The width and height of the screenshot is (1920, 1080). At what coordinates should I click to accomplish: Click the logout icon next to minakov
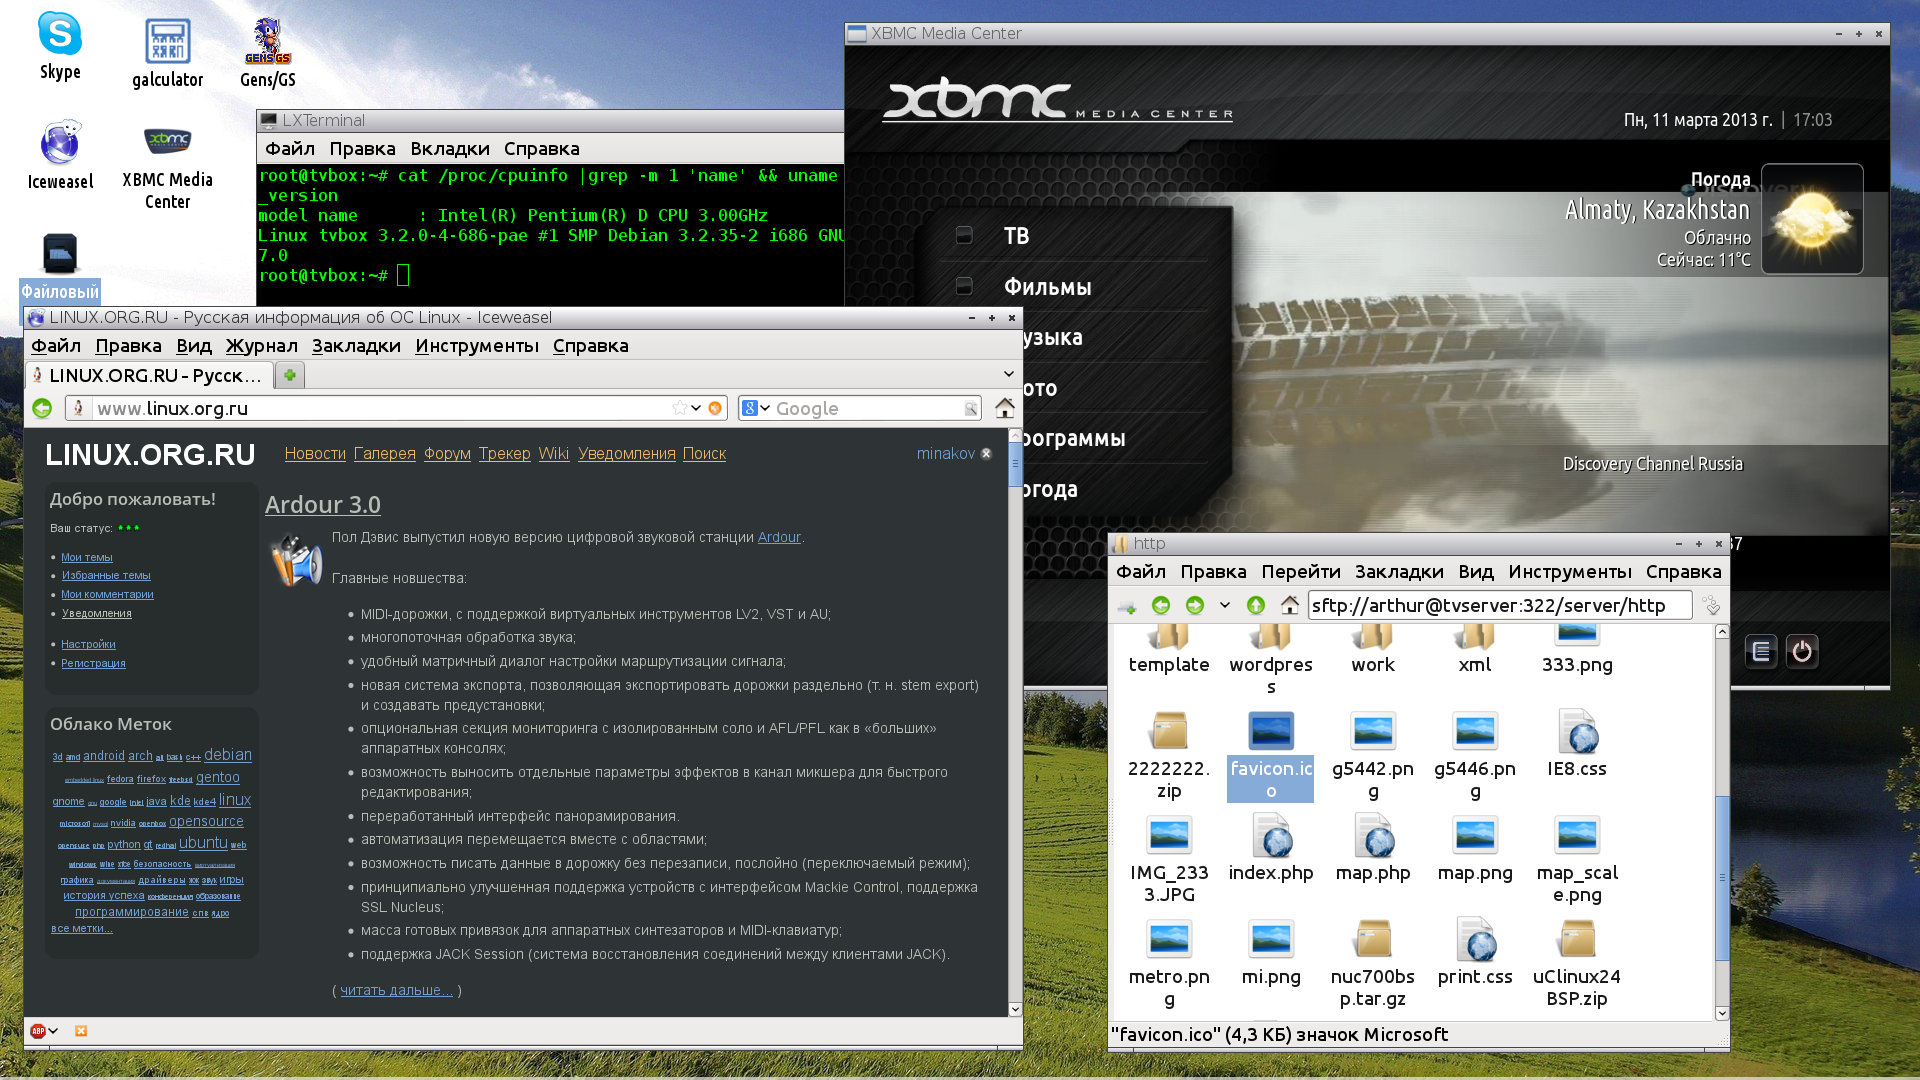(x=986, y=453)
